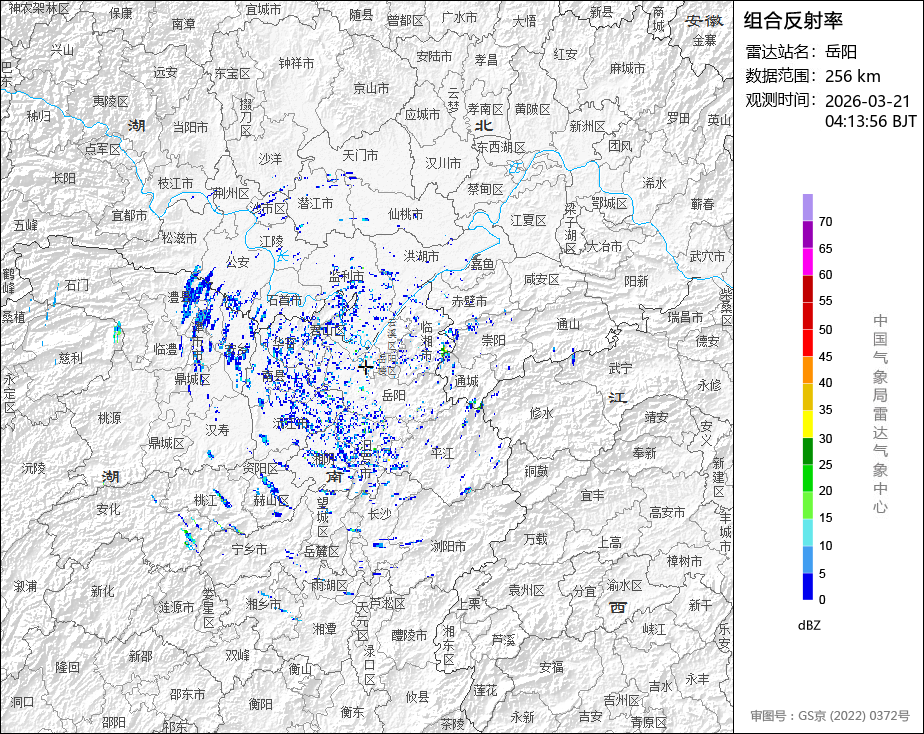Click the 江夏区 map label

[x=528, y=220]
